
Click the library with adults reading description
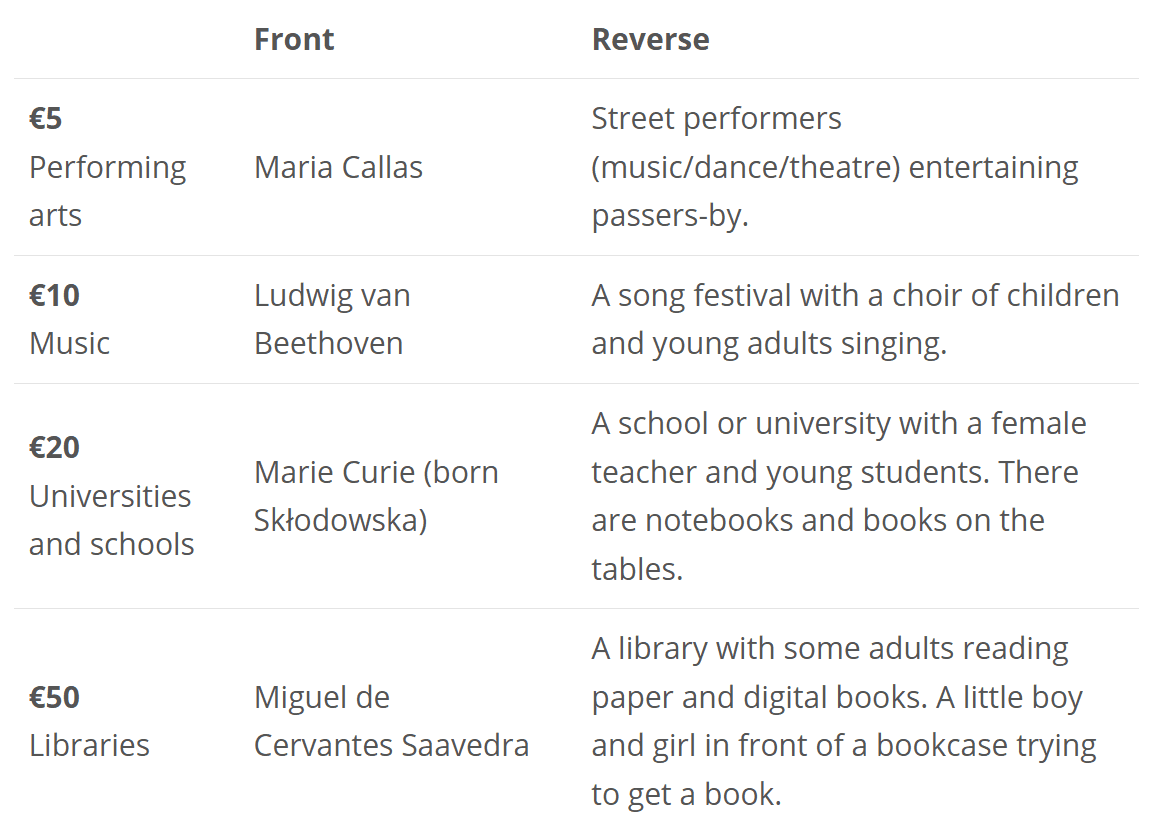pyautogui.click(x=844, y=721)
